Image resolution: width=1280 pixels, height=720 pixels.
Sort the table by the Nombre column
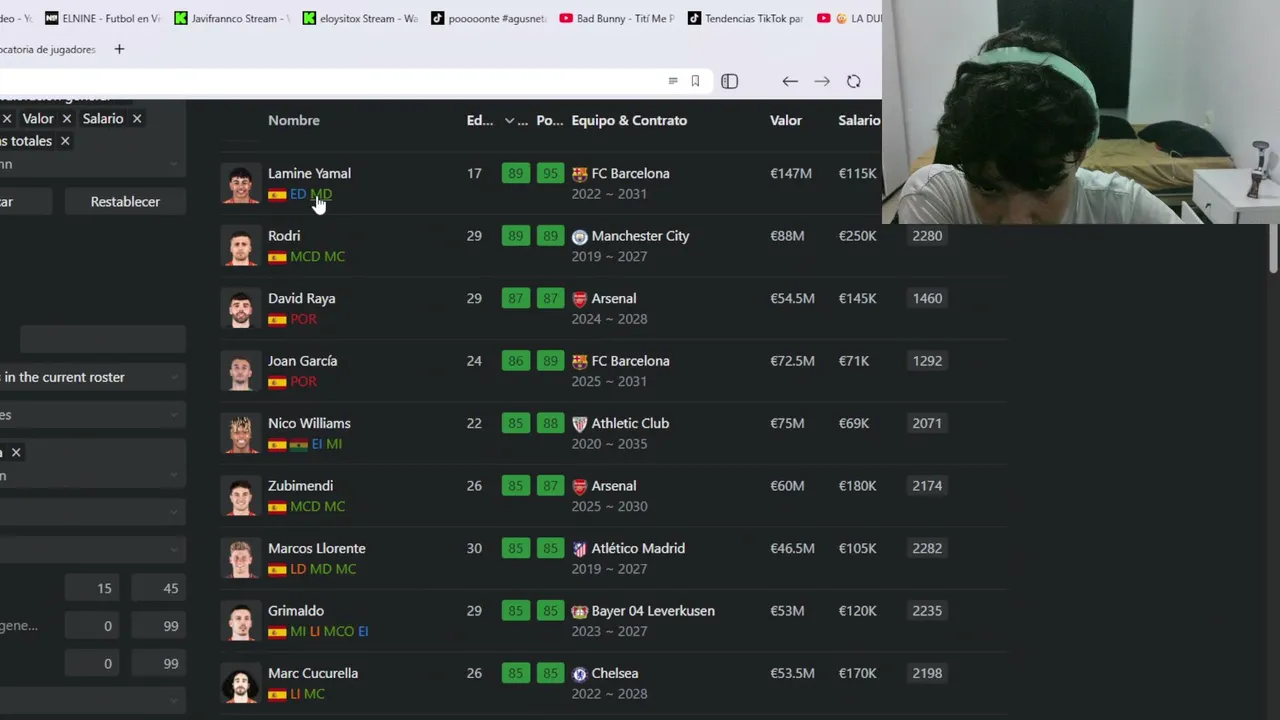coord(294,120)
